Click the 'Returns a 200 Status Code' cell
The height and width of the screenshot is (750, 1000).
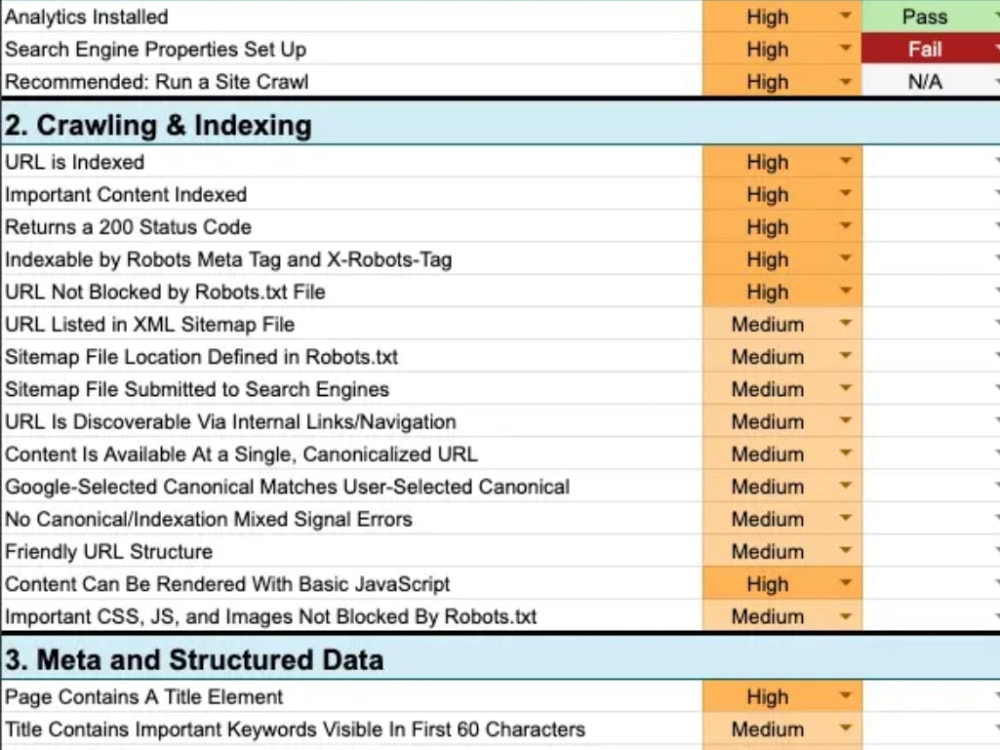coord(351,226)
